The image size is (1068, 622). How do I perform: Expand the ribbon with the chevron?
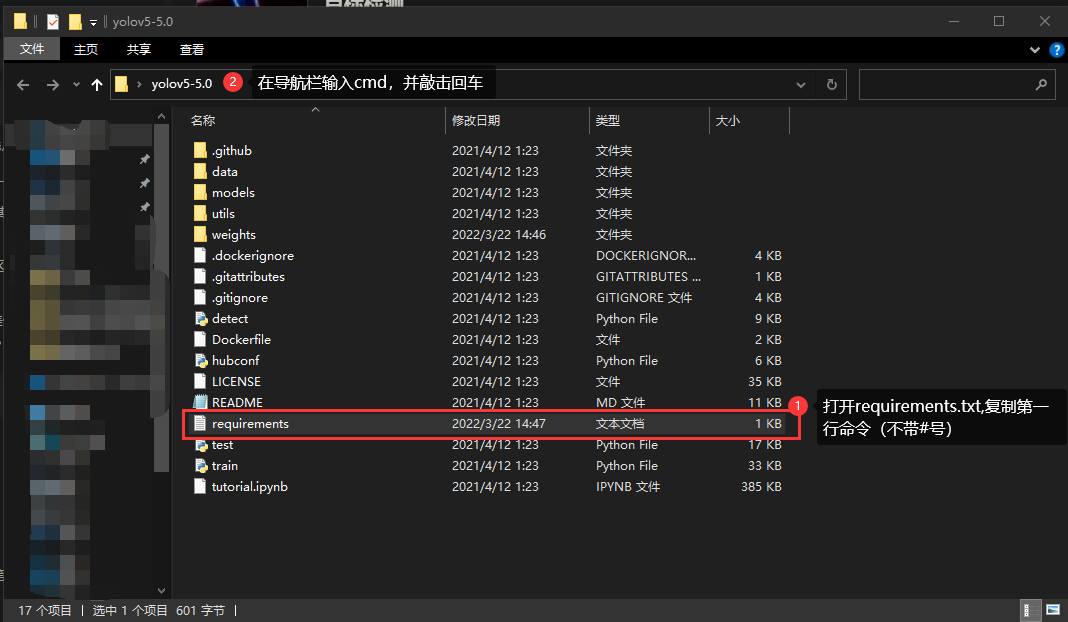[1035, 50]
